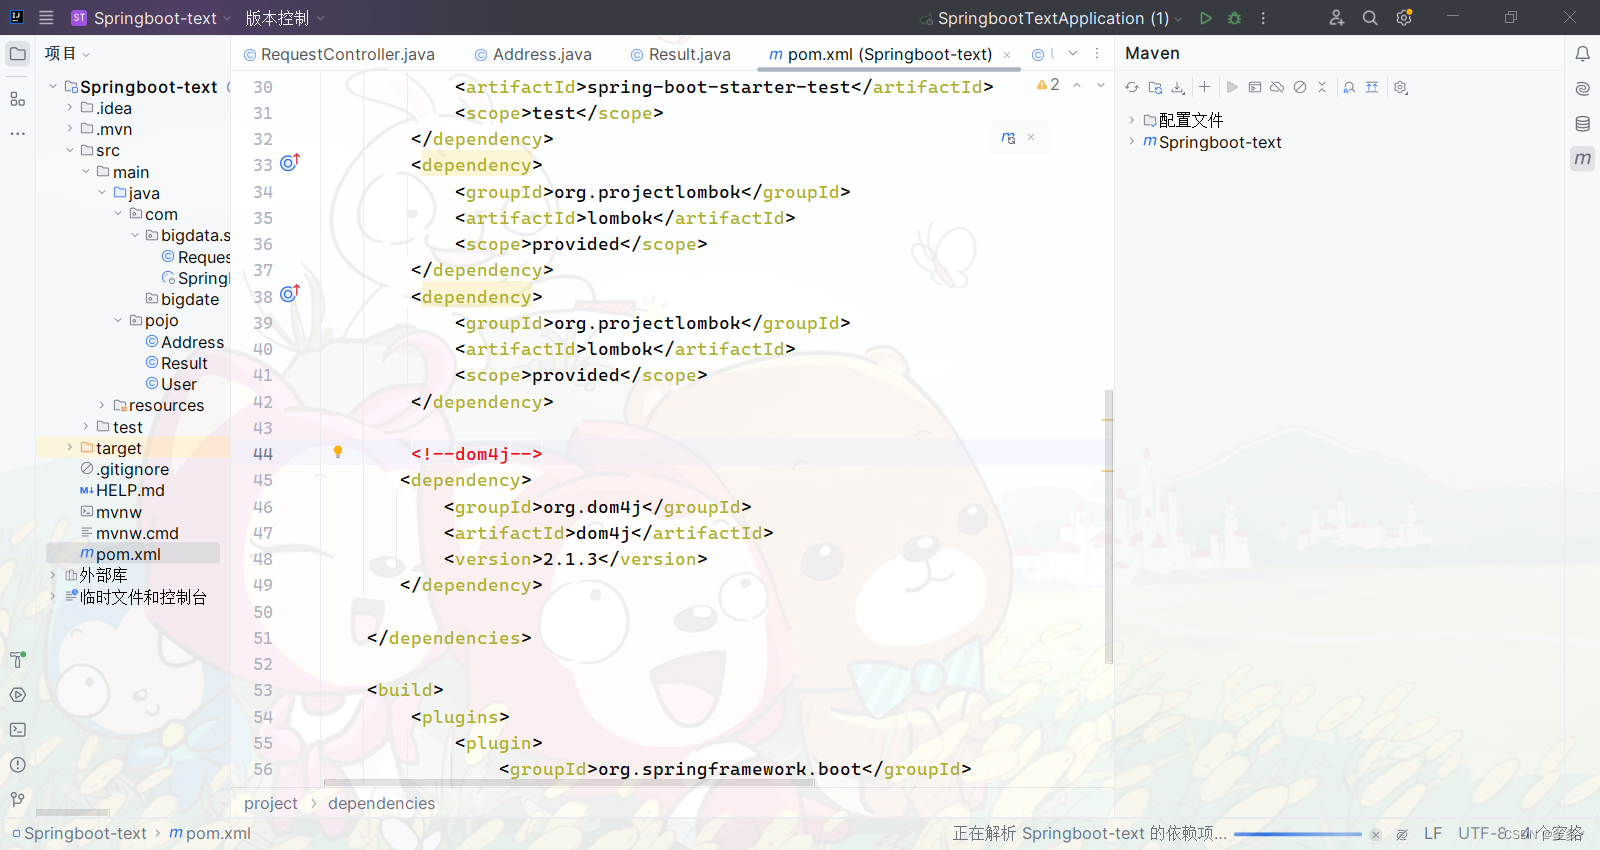Execute a Maven goal
Screen dimensions: 1600x850
pos(1255,88)
